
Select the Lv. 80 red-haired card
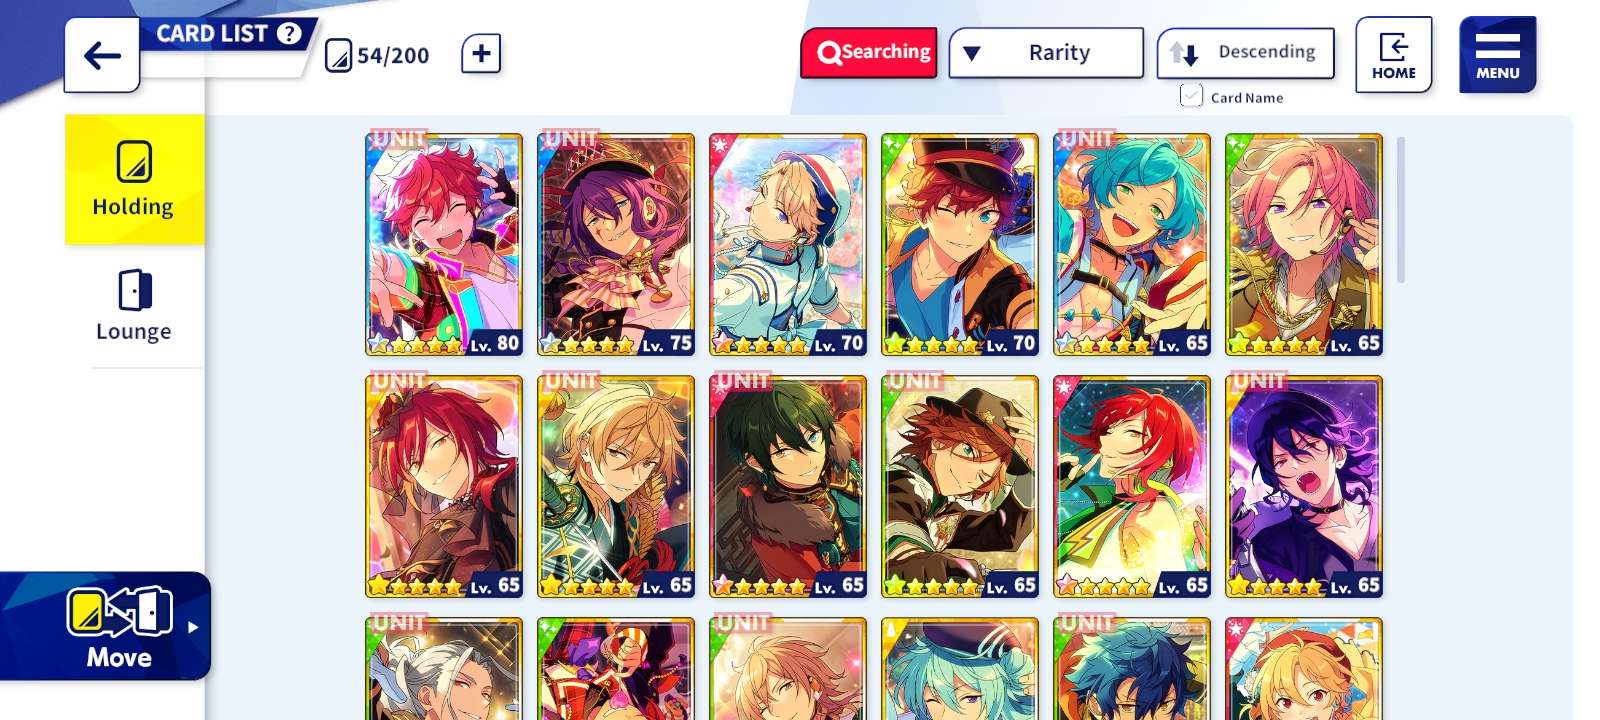(x=444, y=245)
